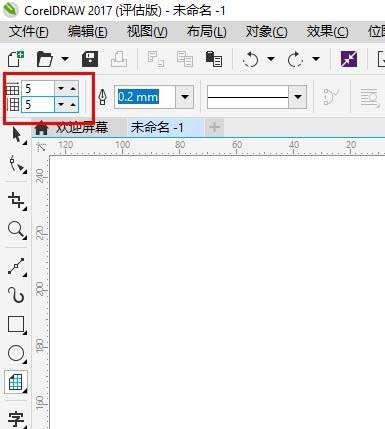
Task: Open the Undo history dropdown arrow
Action: click(x=271, y=59)
